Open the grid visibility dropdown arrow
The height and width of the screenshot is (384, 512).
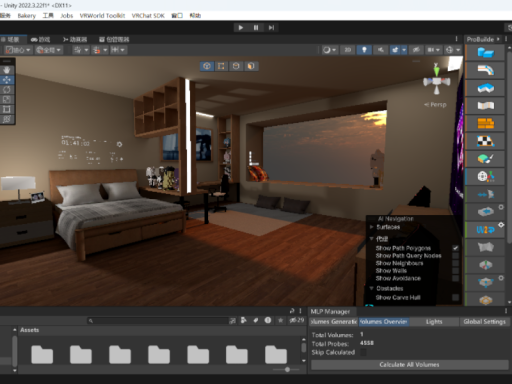86,50
